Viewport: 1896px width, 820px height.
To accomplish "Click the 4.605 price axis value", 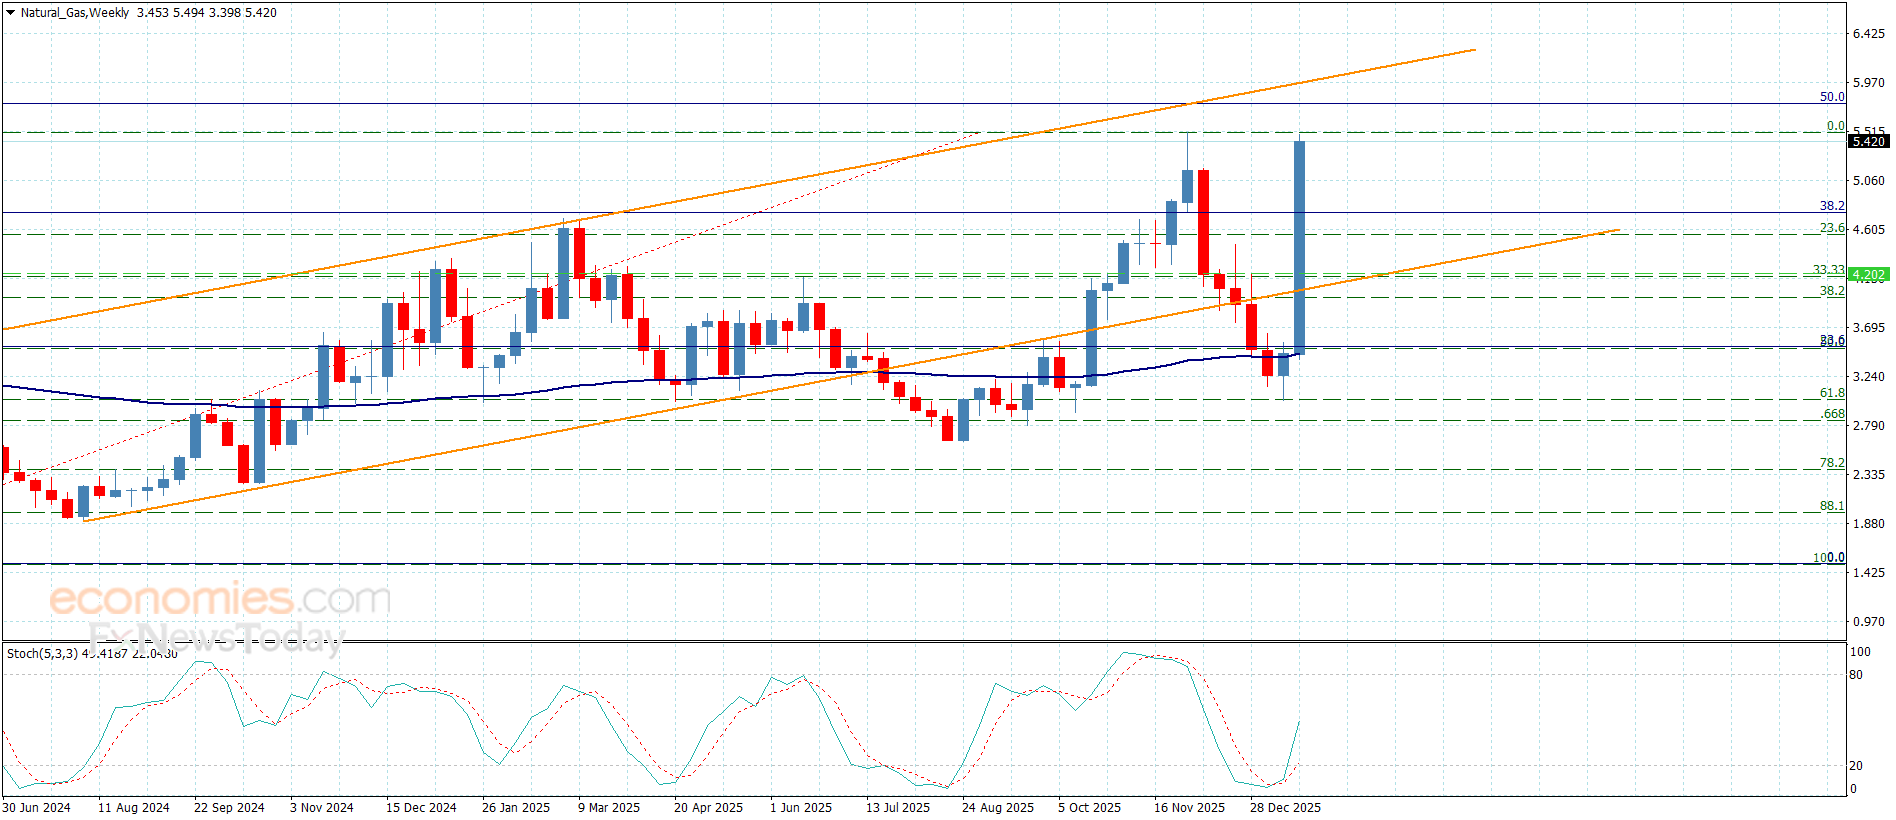I will tap(1869, 230).
